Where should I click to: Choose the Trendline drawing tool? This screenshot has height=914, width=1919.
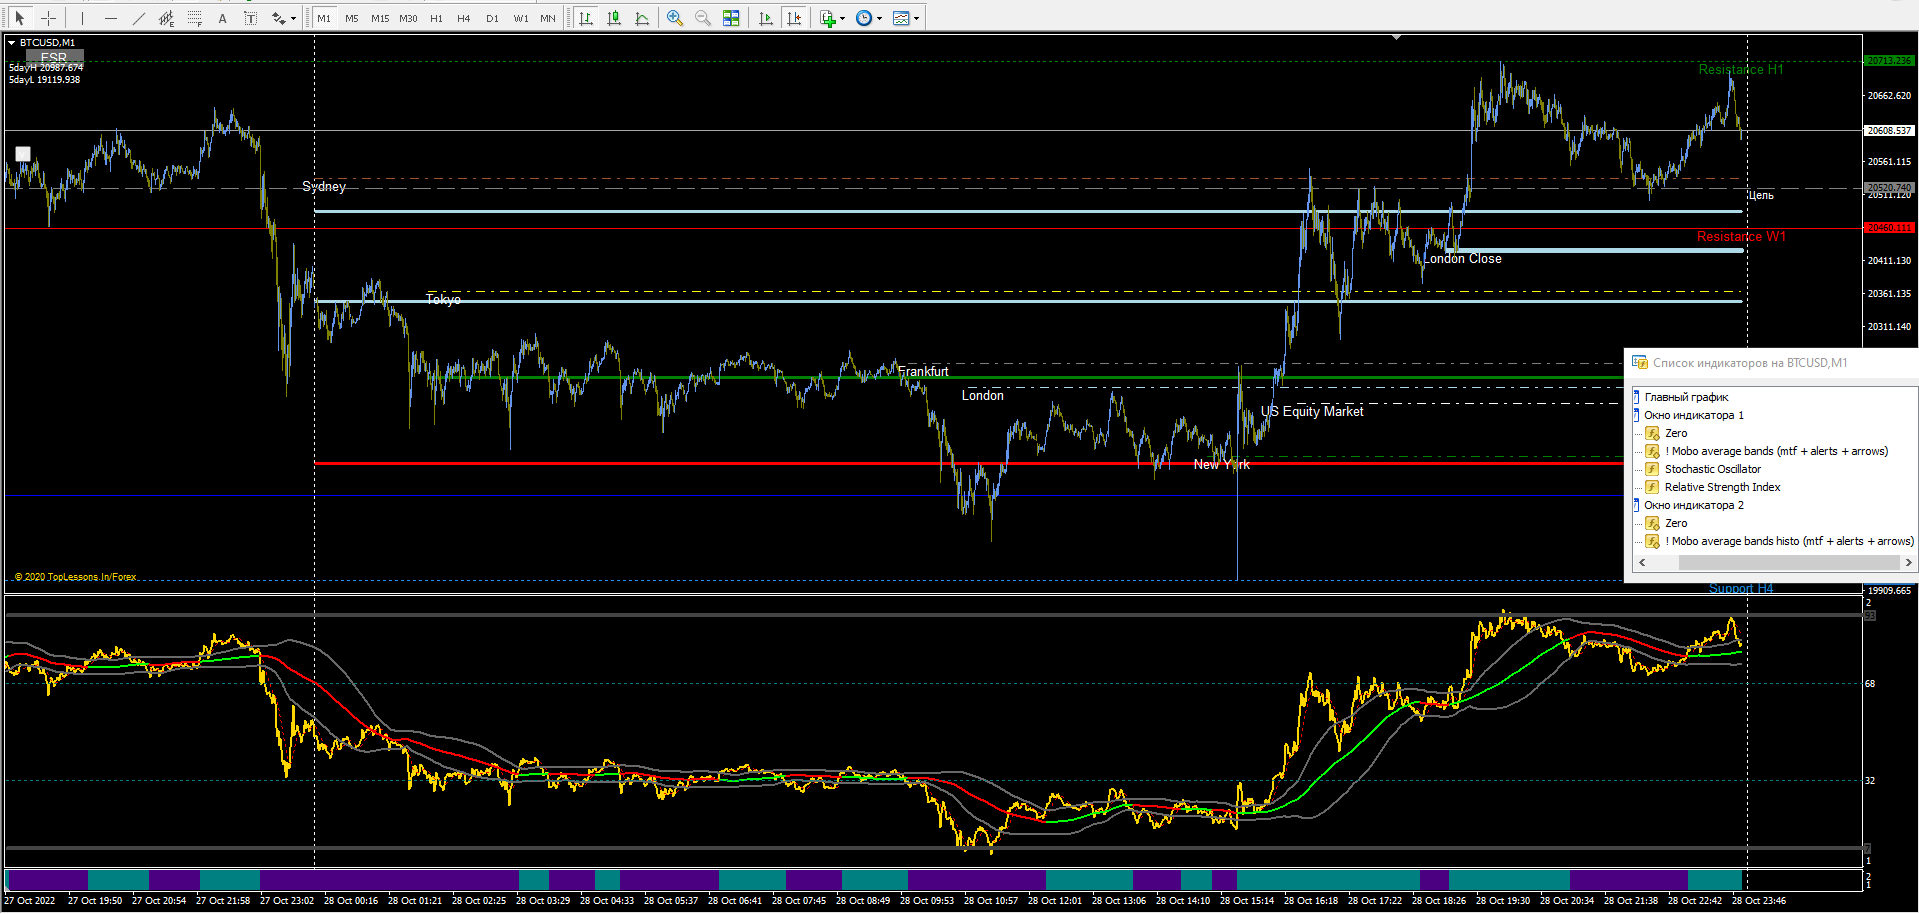[x=139, y=18]
